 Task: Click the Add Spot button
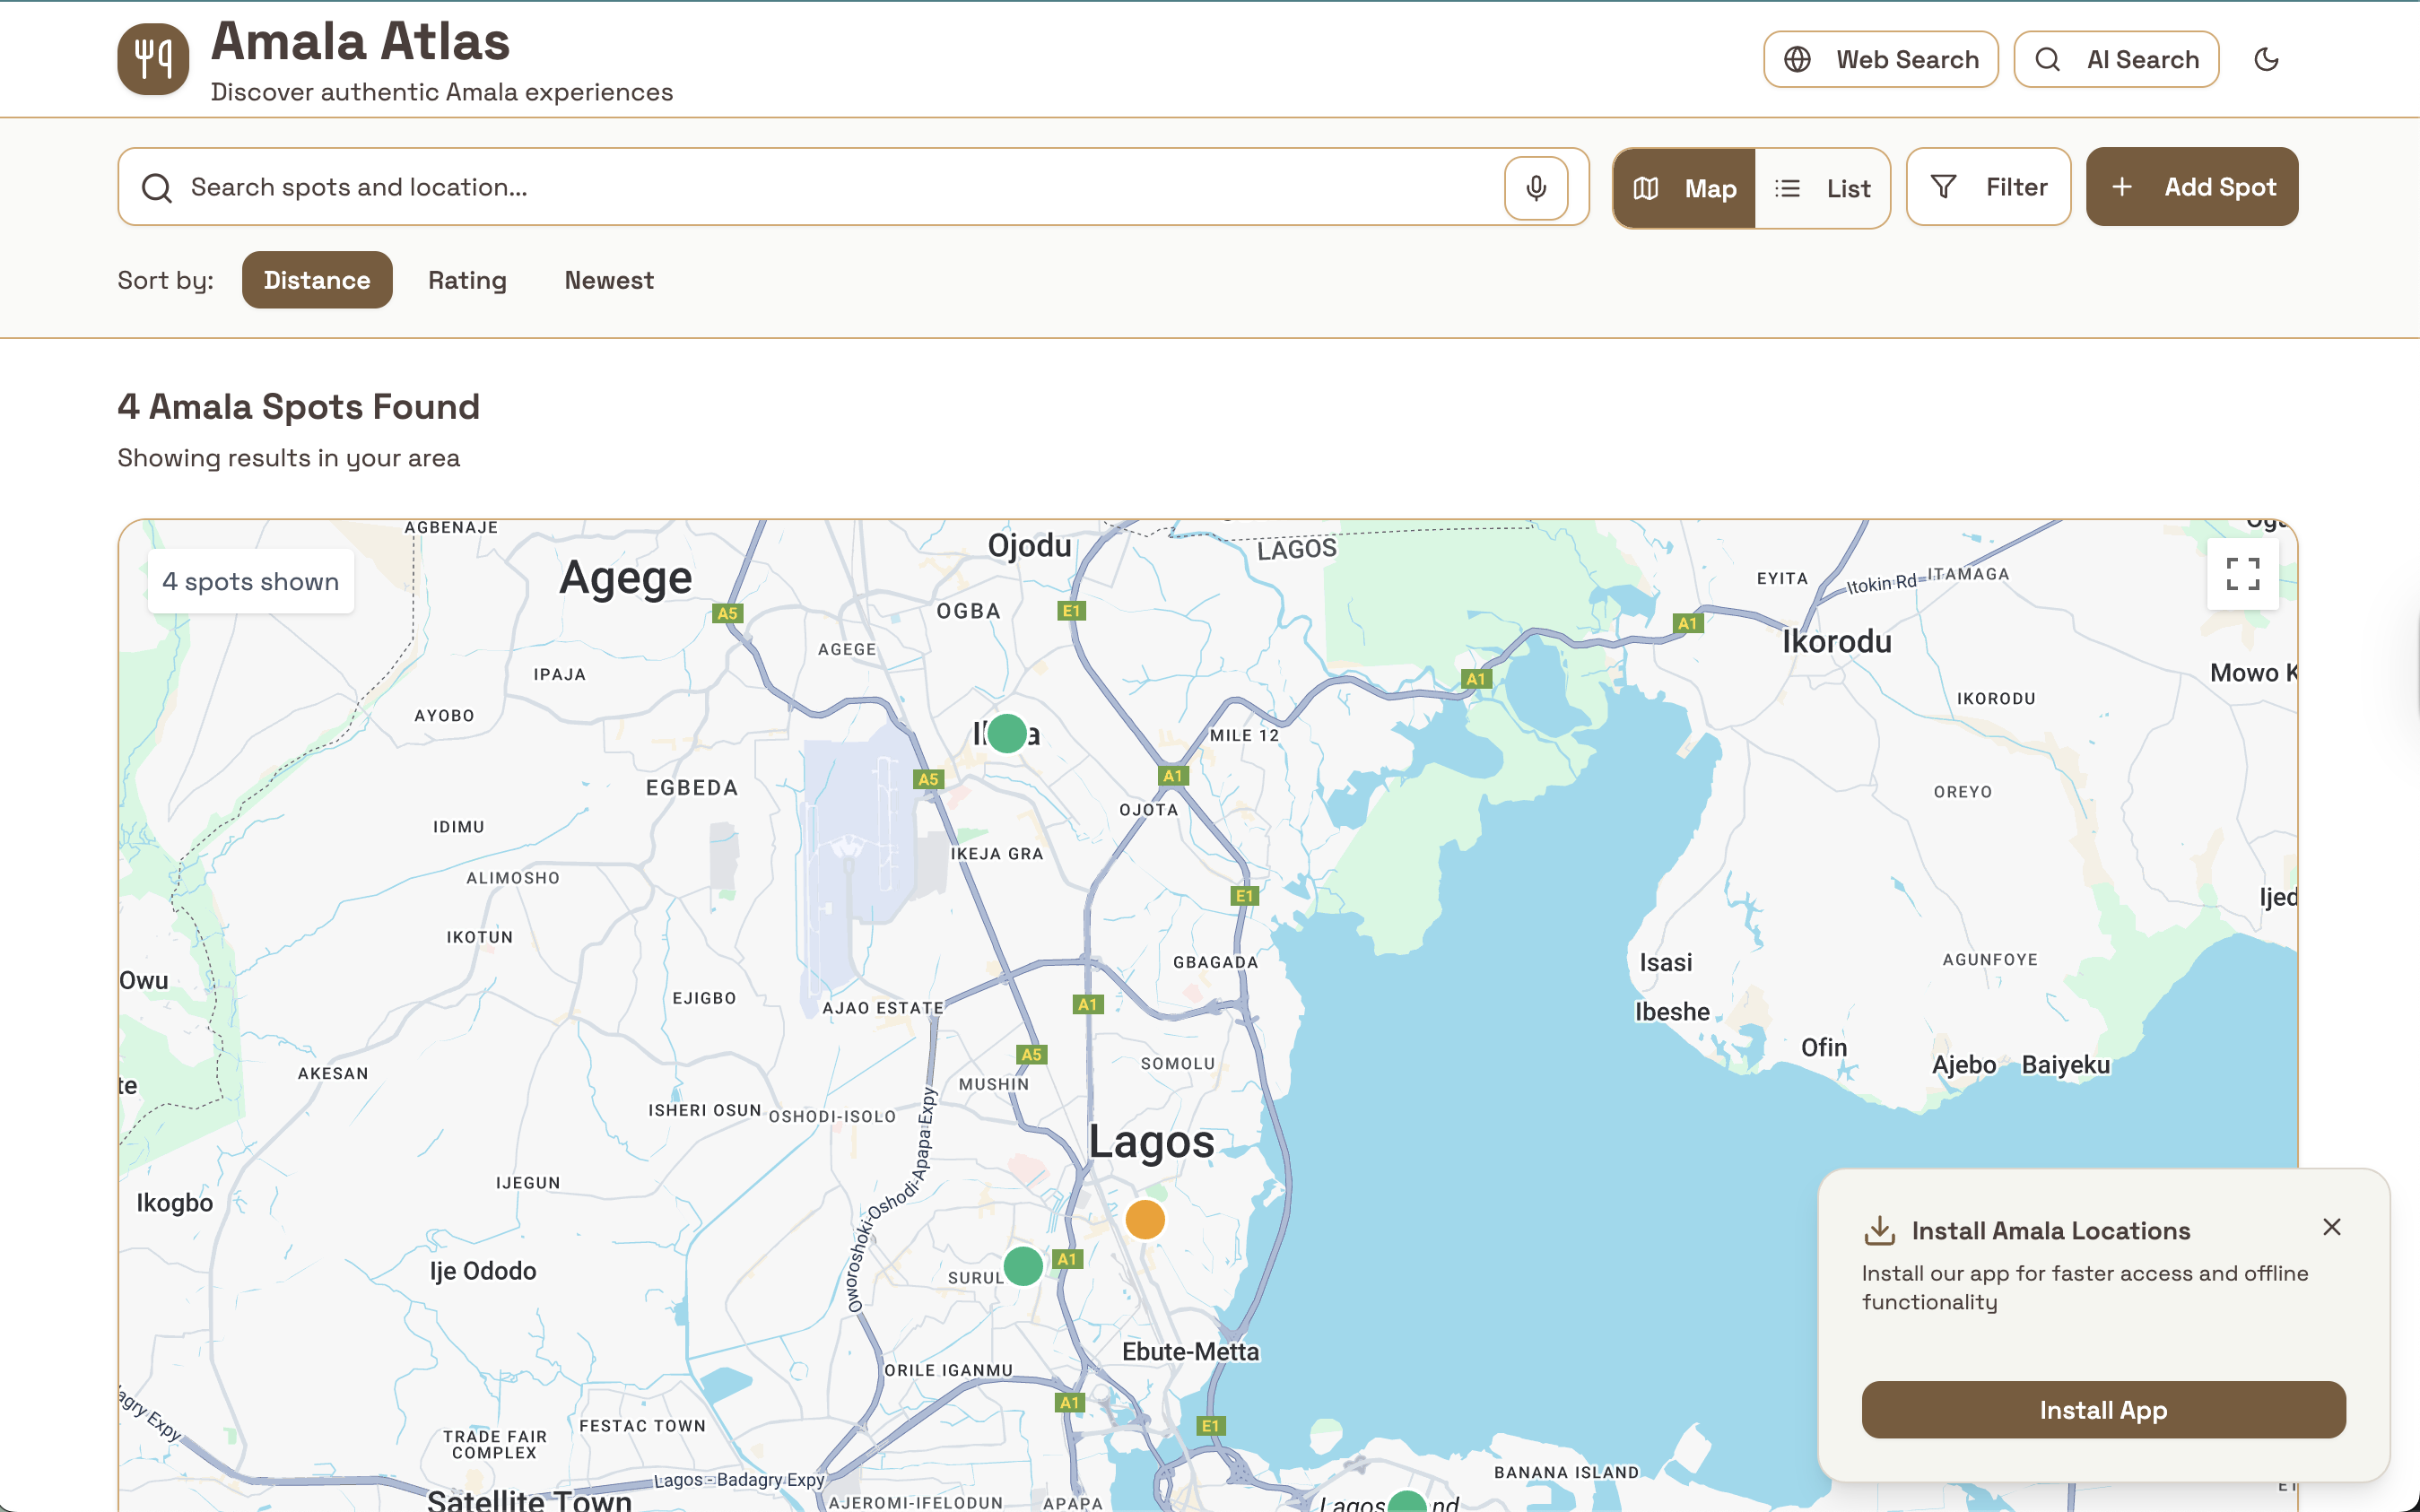coord(2192,187)
